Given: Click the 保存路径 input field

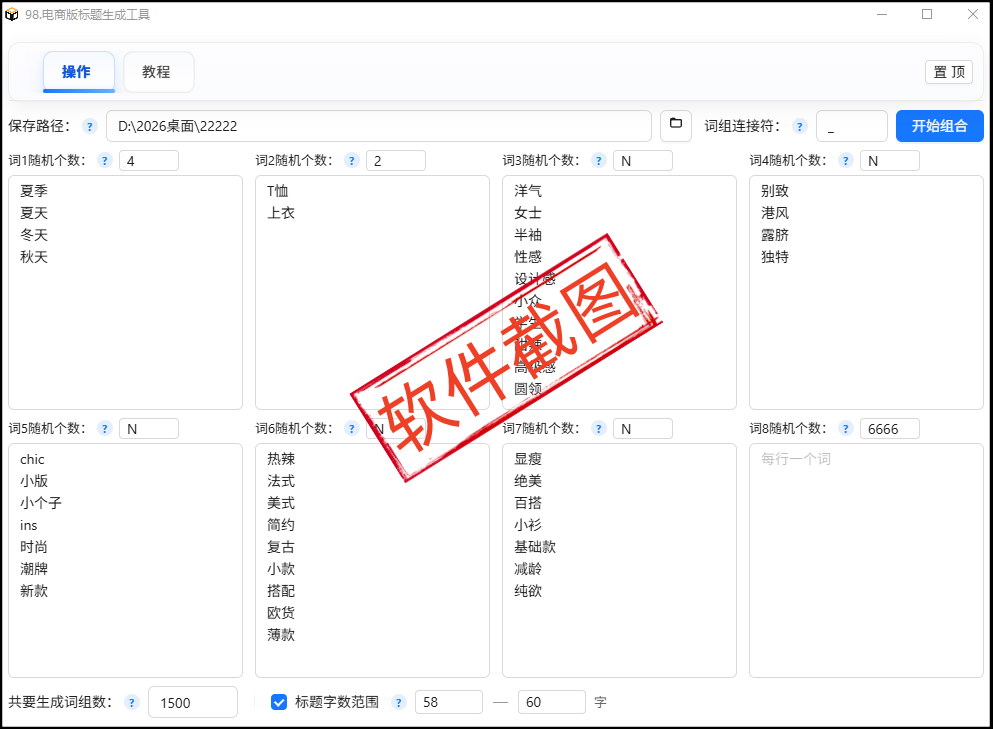Looking at the screenshot, I should point(378,126).
